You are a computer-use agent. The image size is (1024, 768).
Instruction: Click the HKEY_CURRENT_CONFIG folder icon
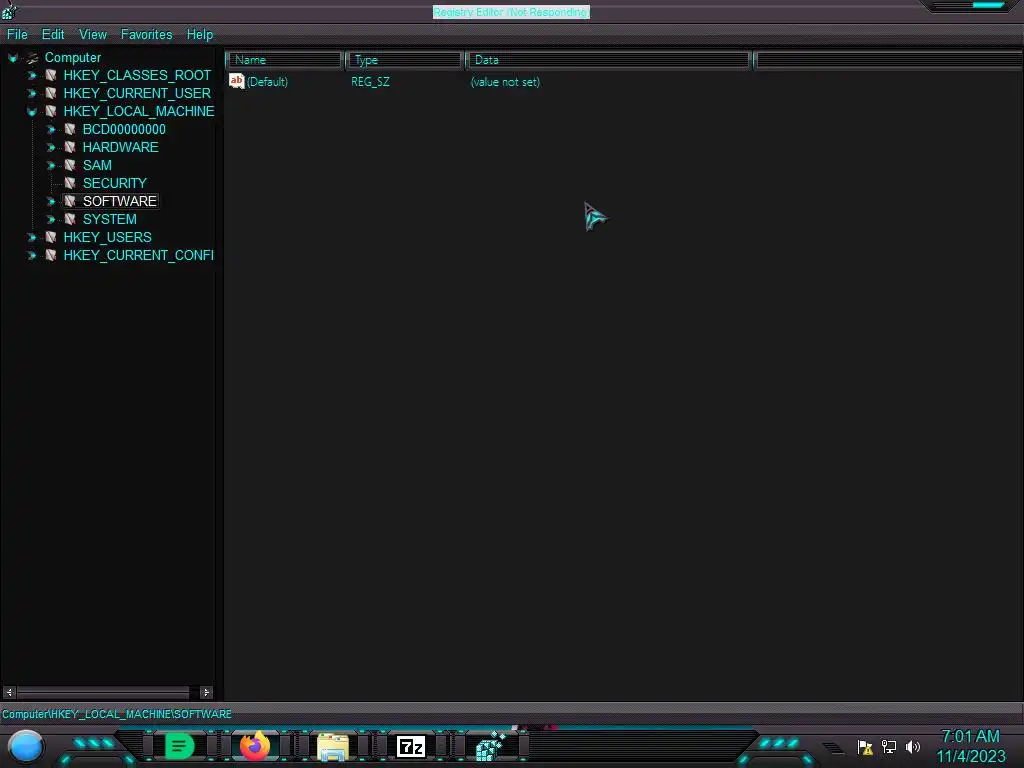click(x=50, y=255)
